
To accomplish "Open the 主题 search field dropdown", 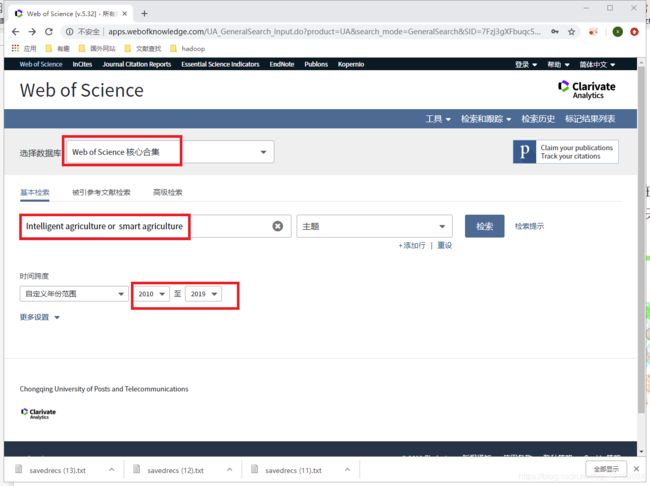I will (374, 226).
